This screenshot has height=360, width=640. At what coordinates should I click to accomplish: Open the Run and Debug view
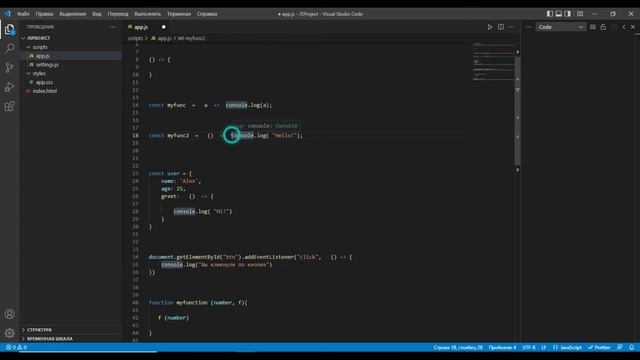point(9,87)
